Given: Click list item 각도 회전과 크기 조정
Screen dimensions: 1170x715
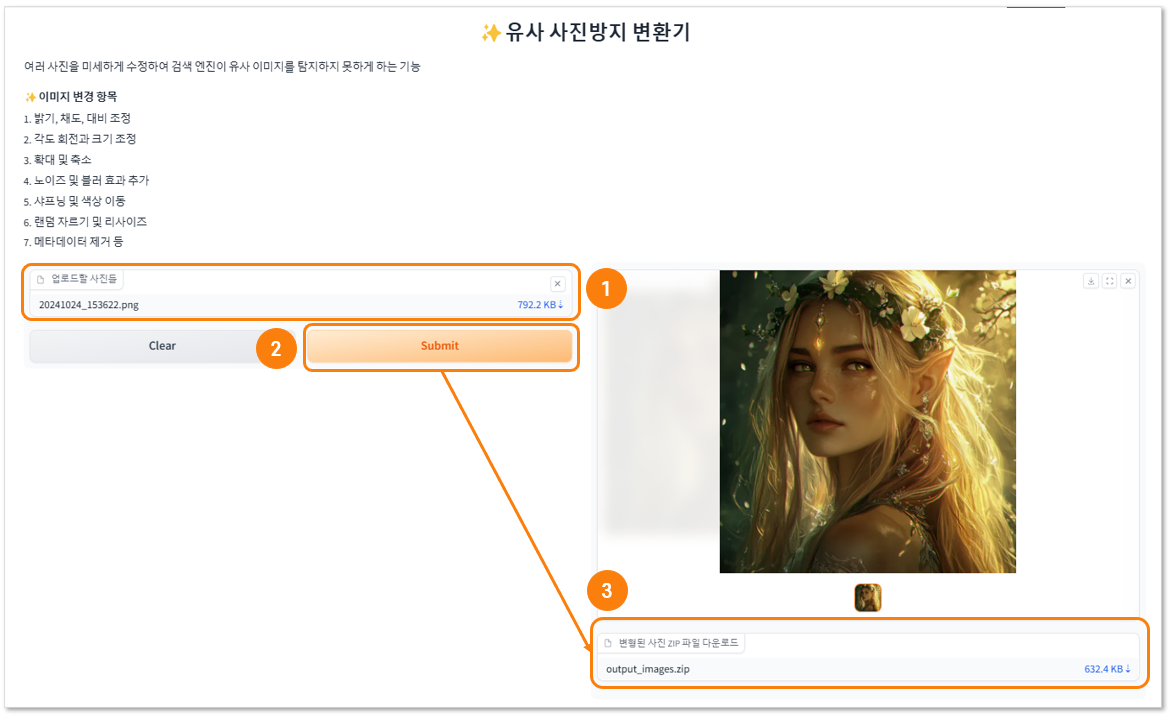Looking at the screenshot, I should (x=85, y=139).
